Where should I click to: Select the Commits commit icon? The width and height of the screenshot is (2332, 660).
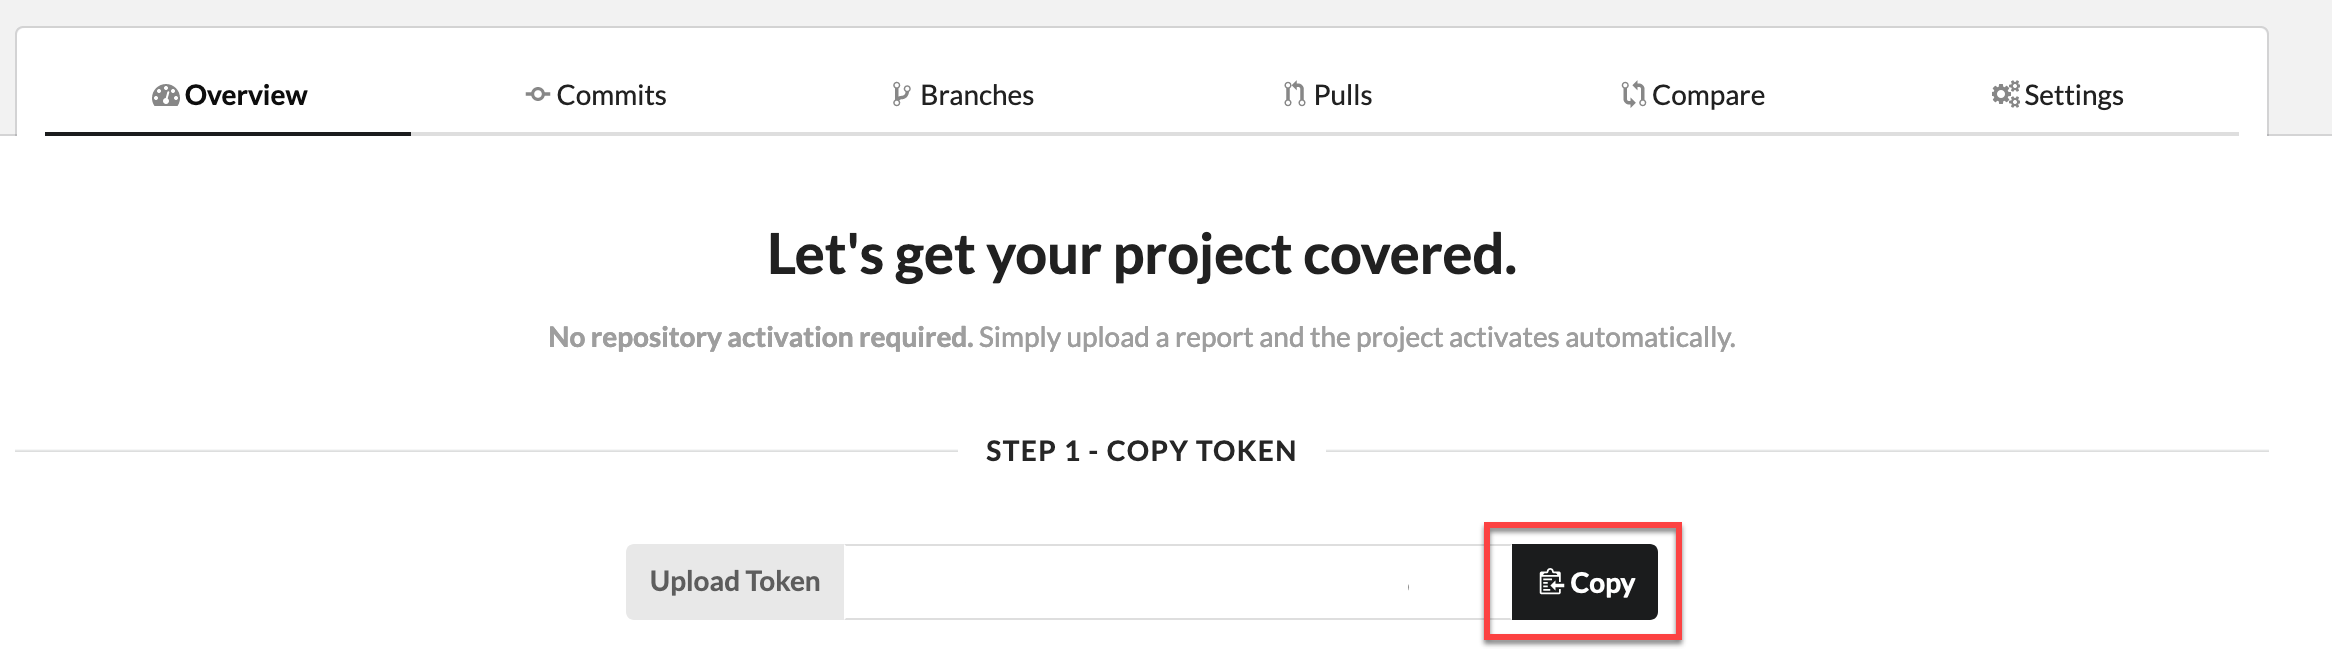pos(537,95)
